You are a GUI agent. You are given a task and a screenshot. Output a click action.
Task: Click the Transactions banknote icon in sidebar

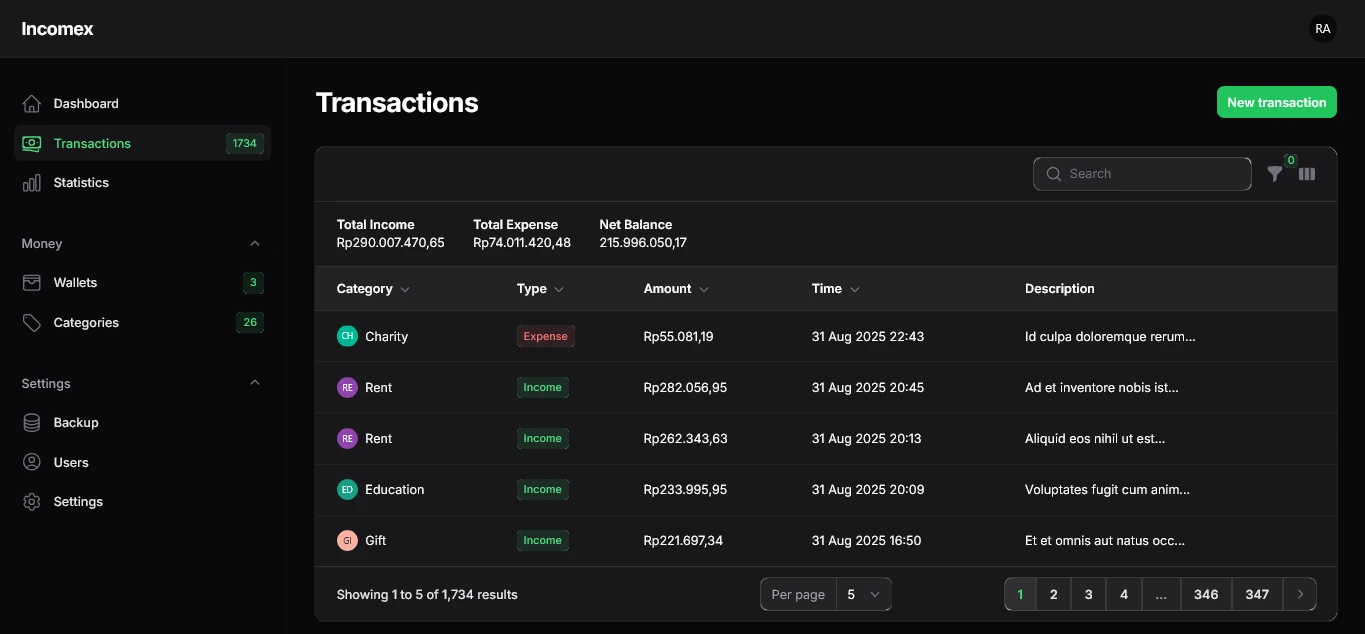(32, 144)
